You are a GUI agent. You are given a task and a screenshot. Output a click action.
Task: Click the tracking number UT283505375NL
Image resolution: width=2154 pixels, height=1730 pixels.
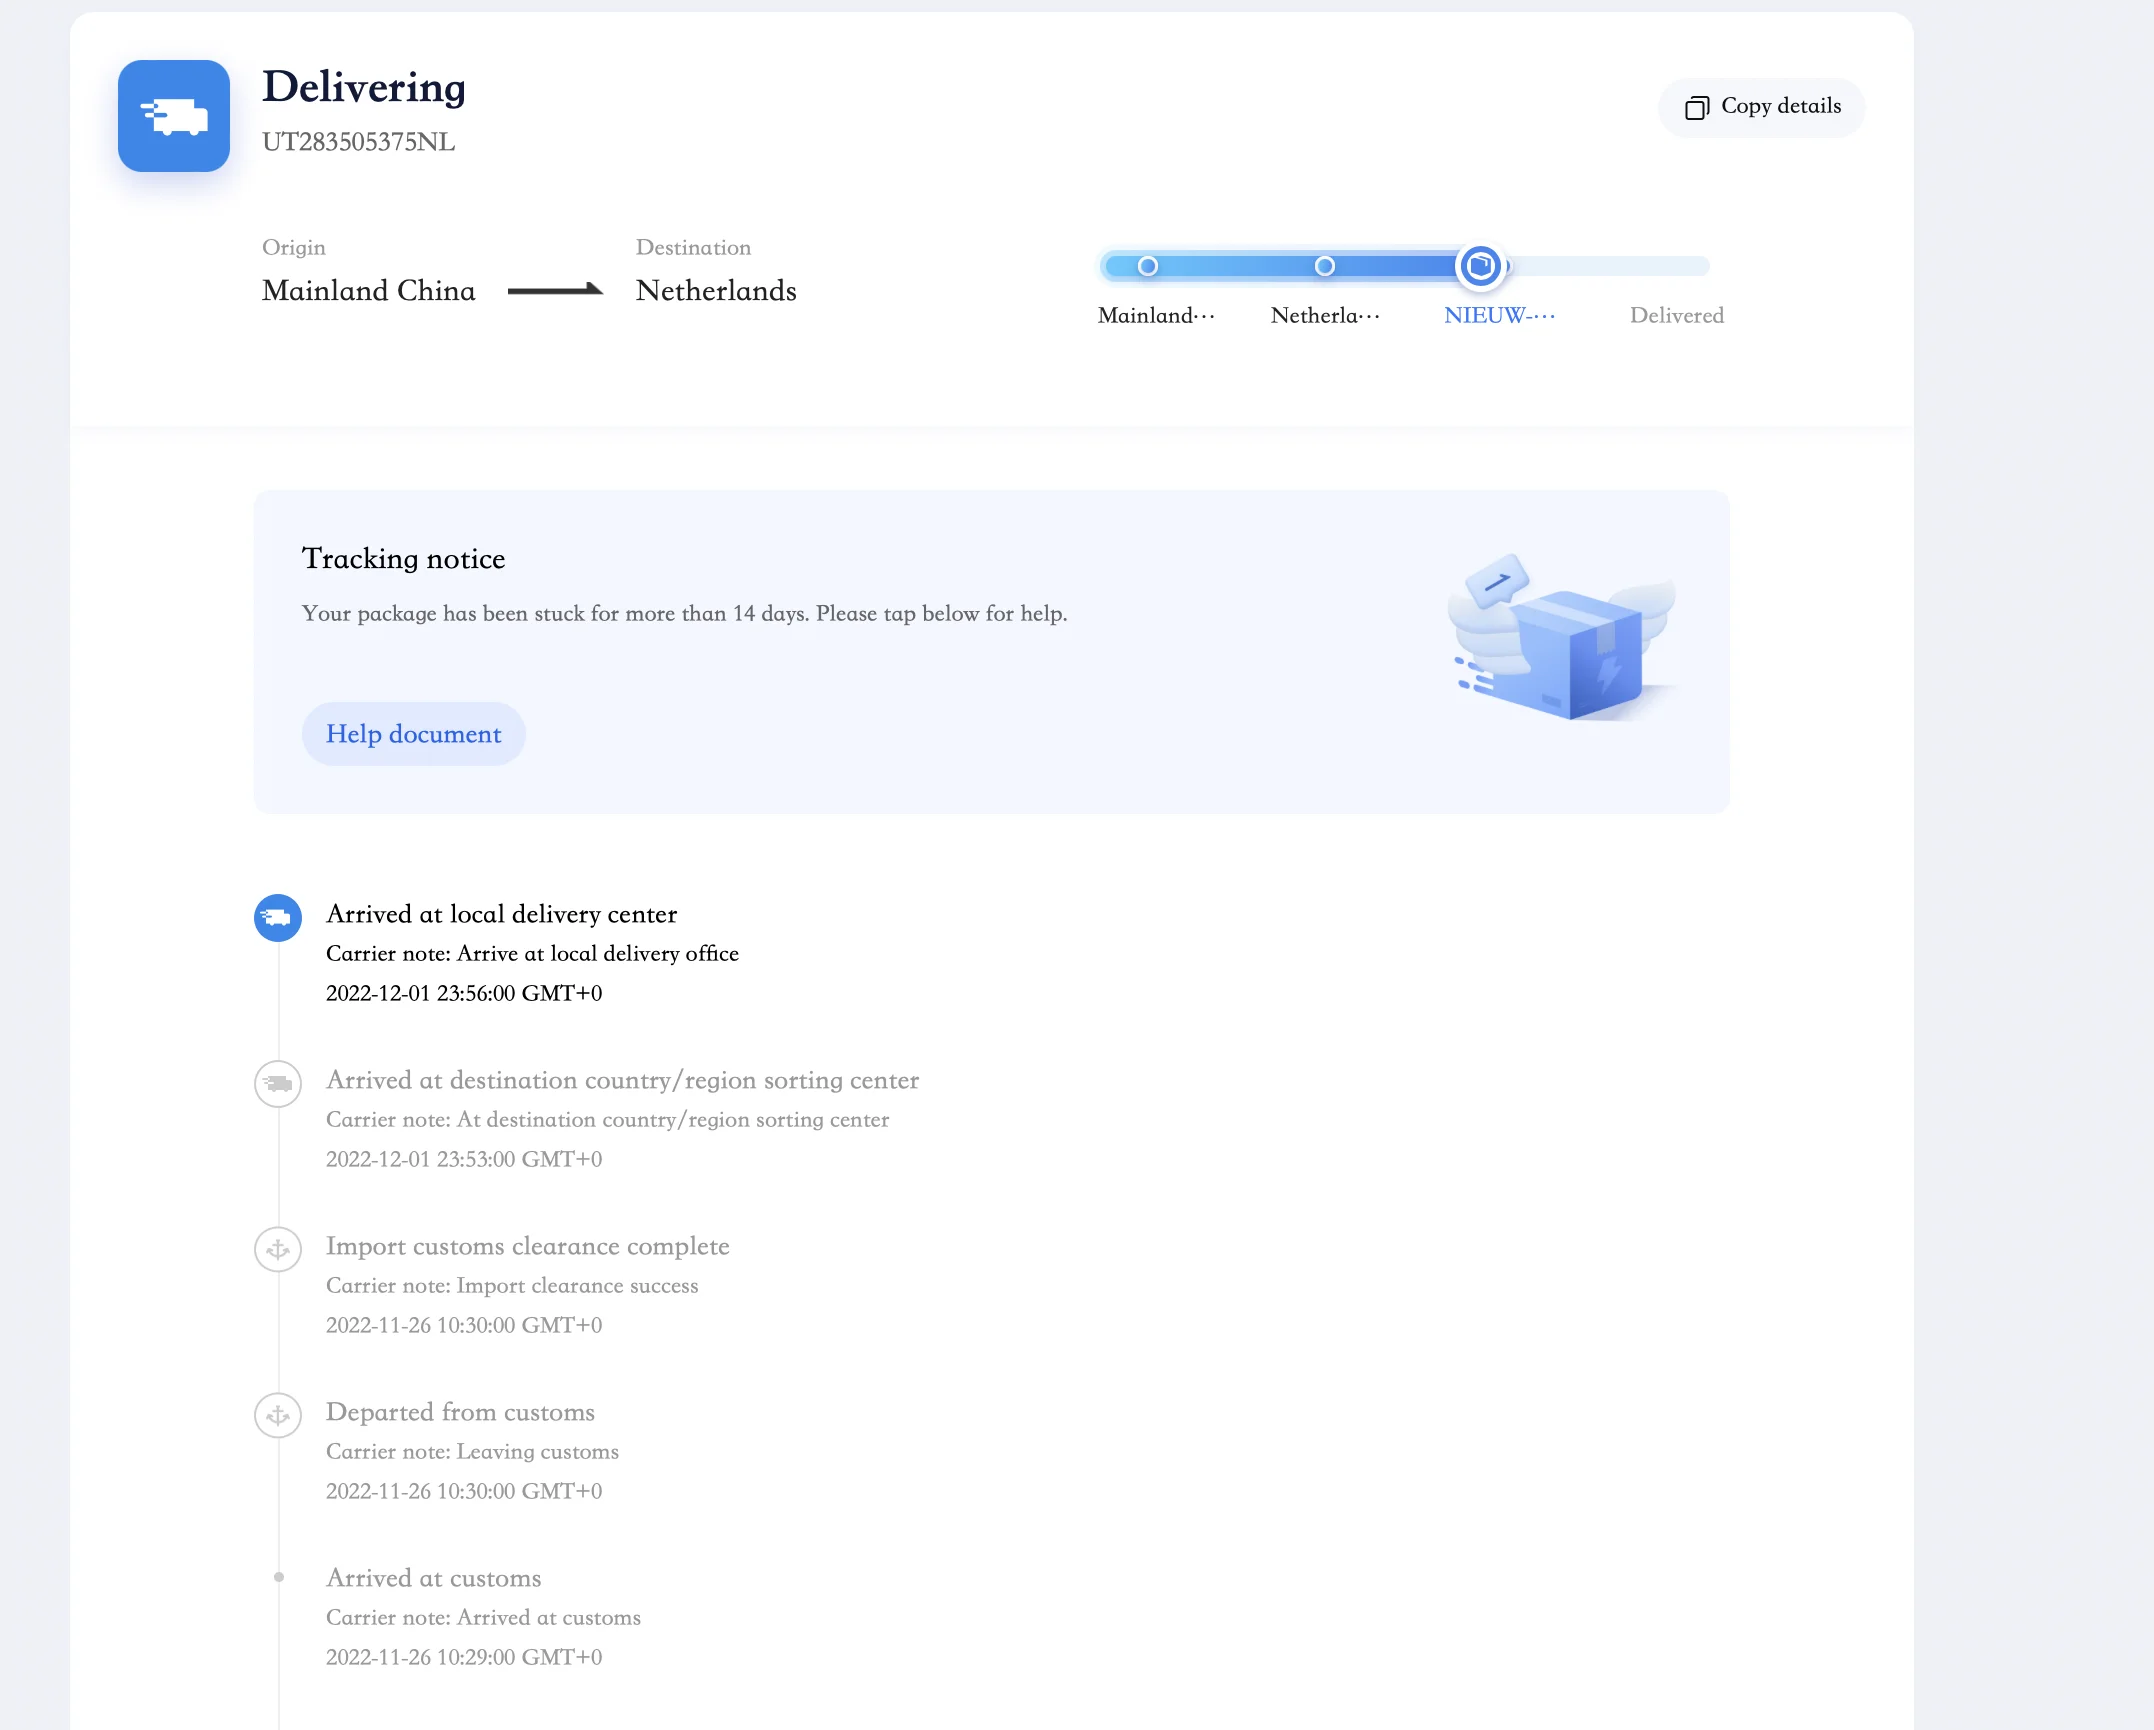(358, 142)
